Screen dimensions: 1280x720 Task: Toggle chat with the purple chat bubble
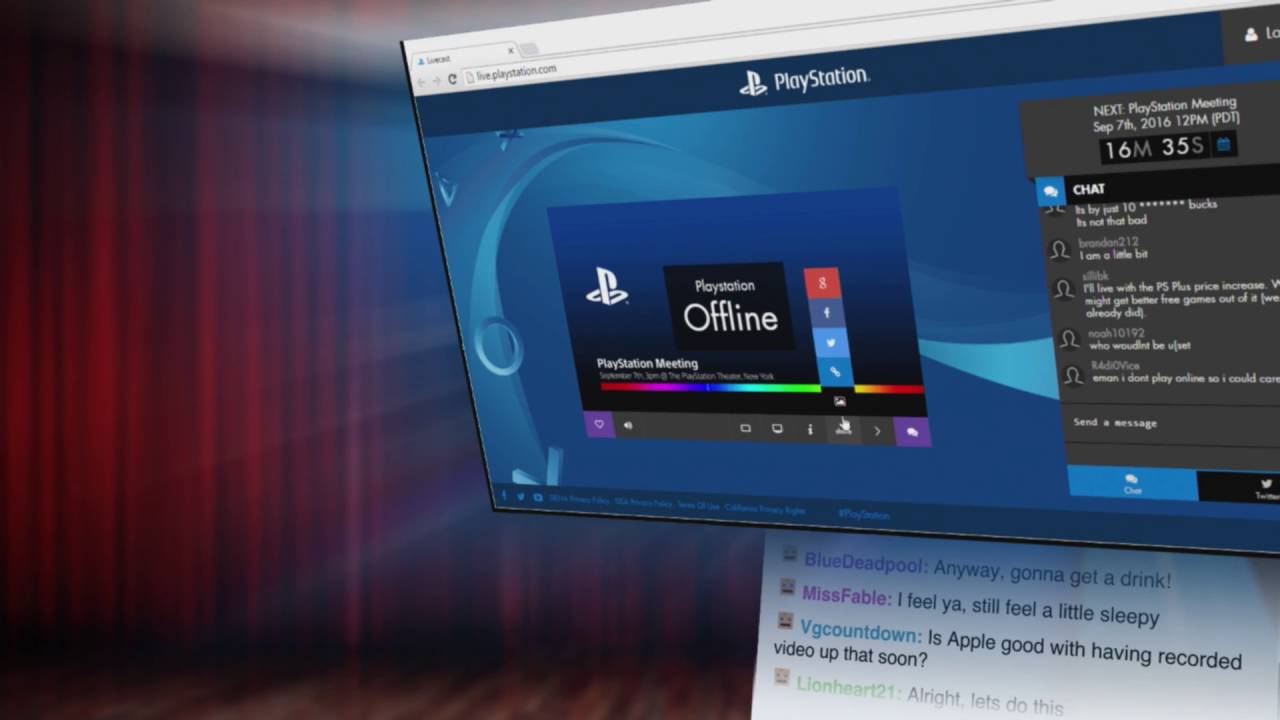click(912, 432)
